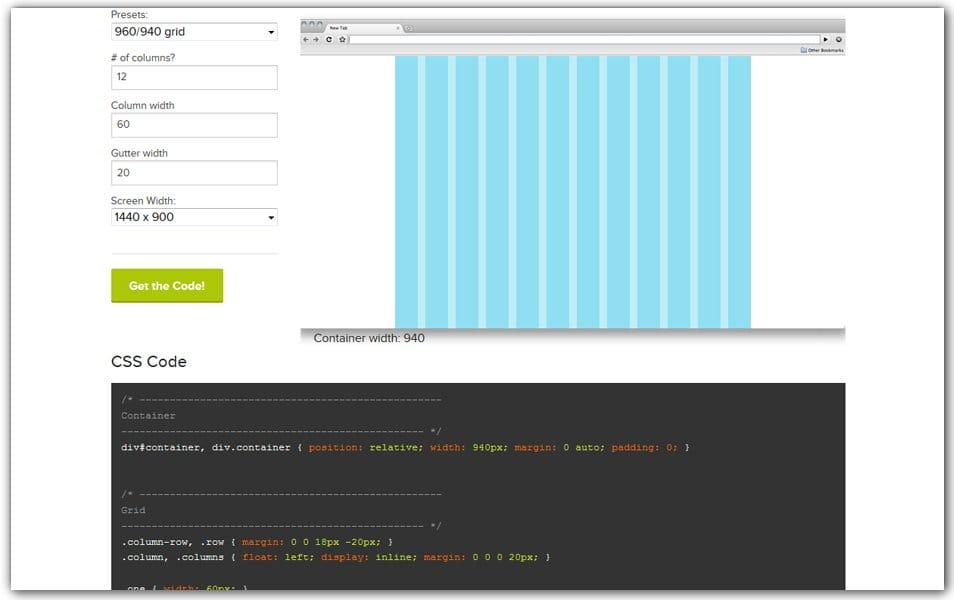The width and height of the screenshot is (954, 600).
Task: Click inside the # of columns field
Action: [x=193, y=77]
